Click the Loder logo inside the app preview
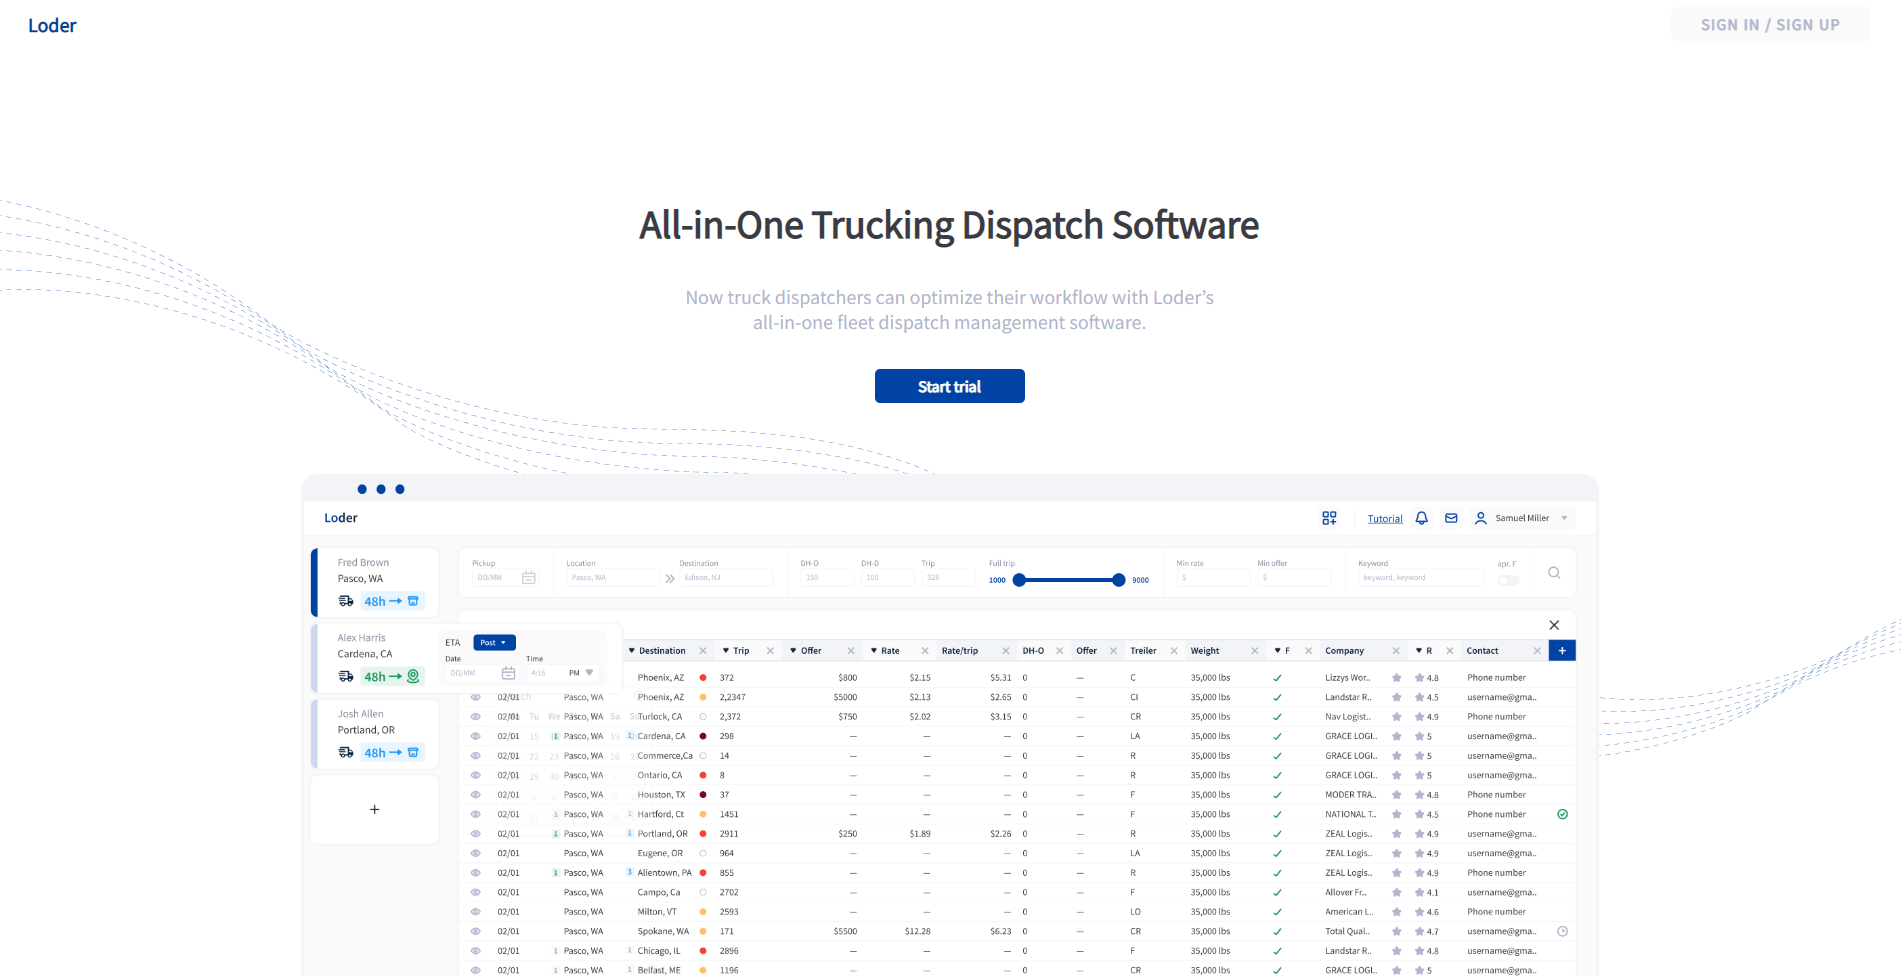1901x976 pixels. click(341, 518)
